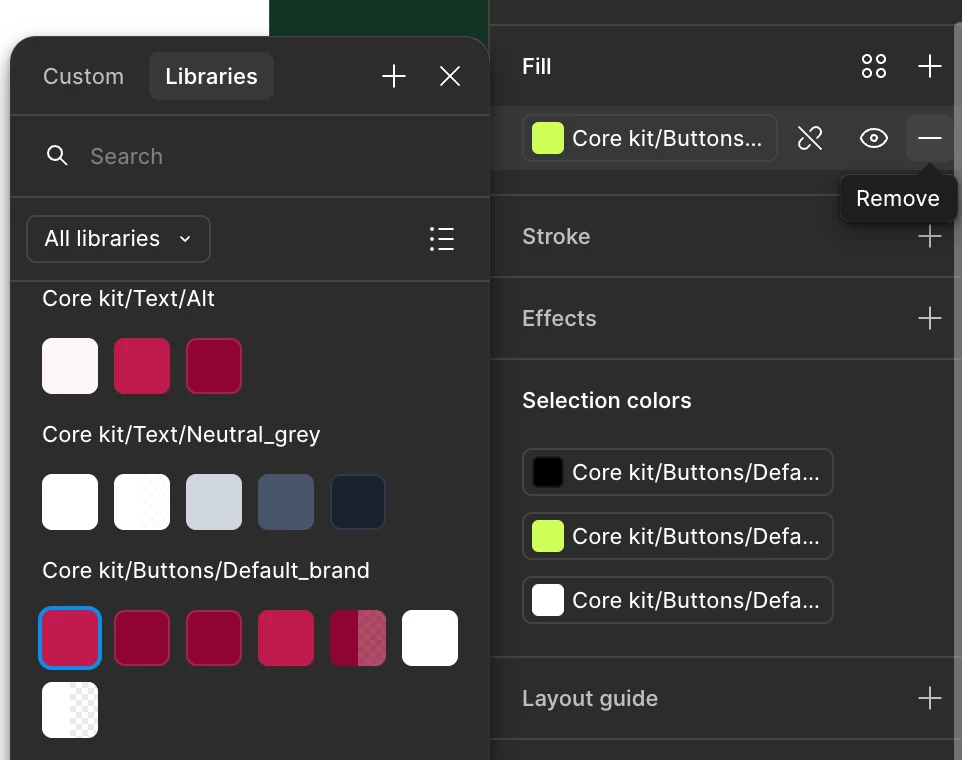Switch to the Custom tab

tap(84, 77)
